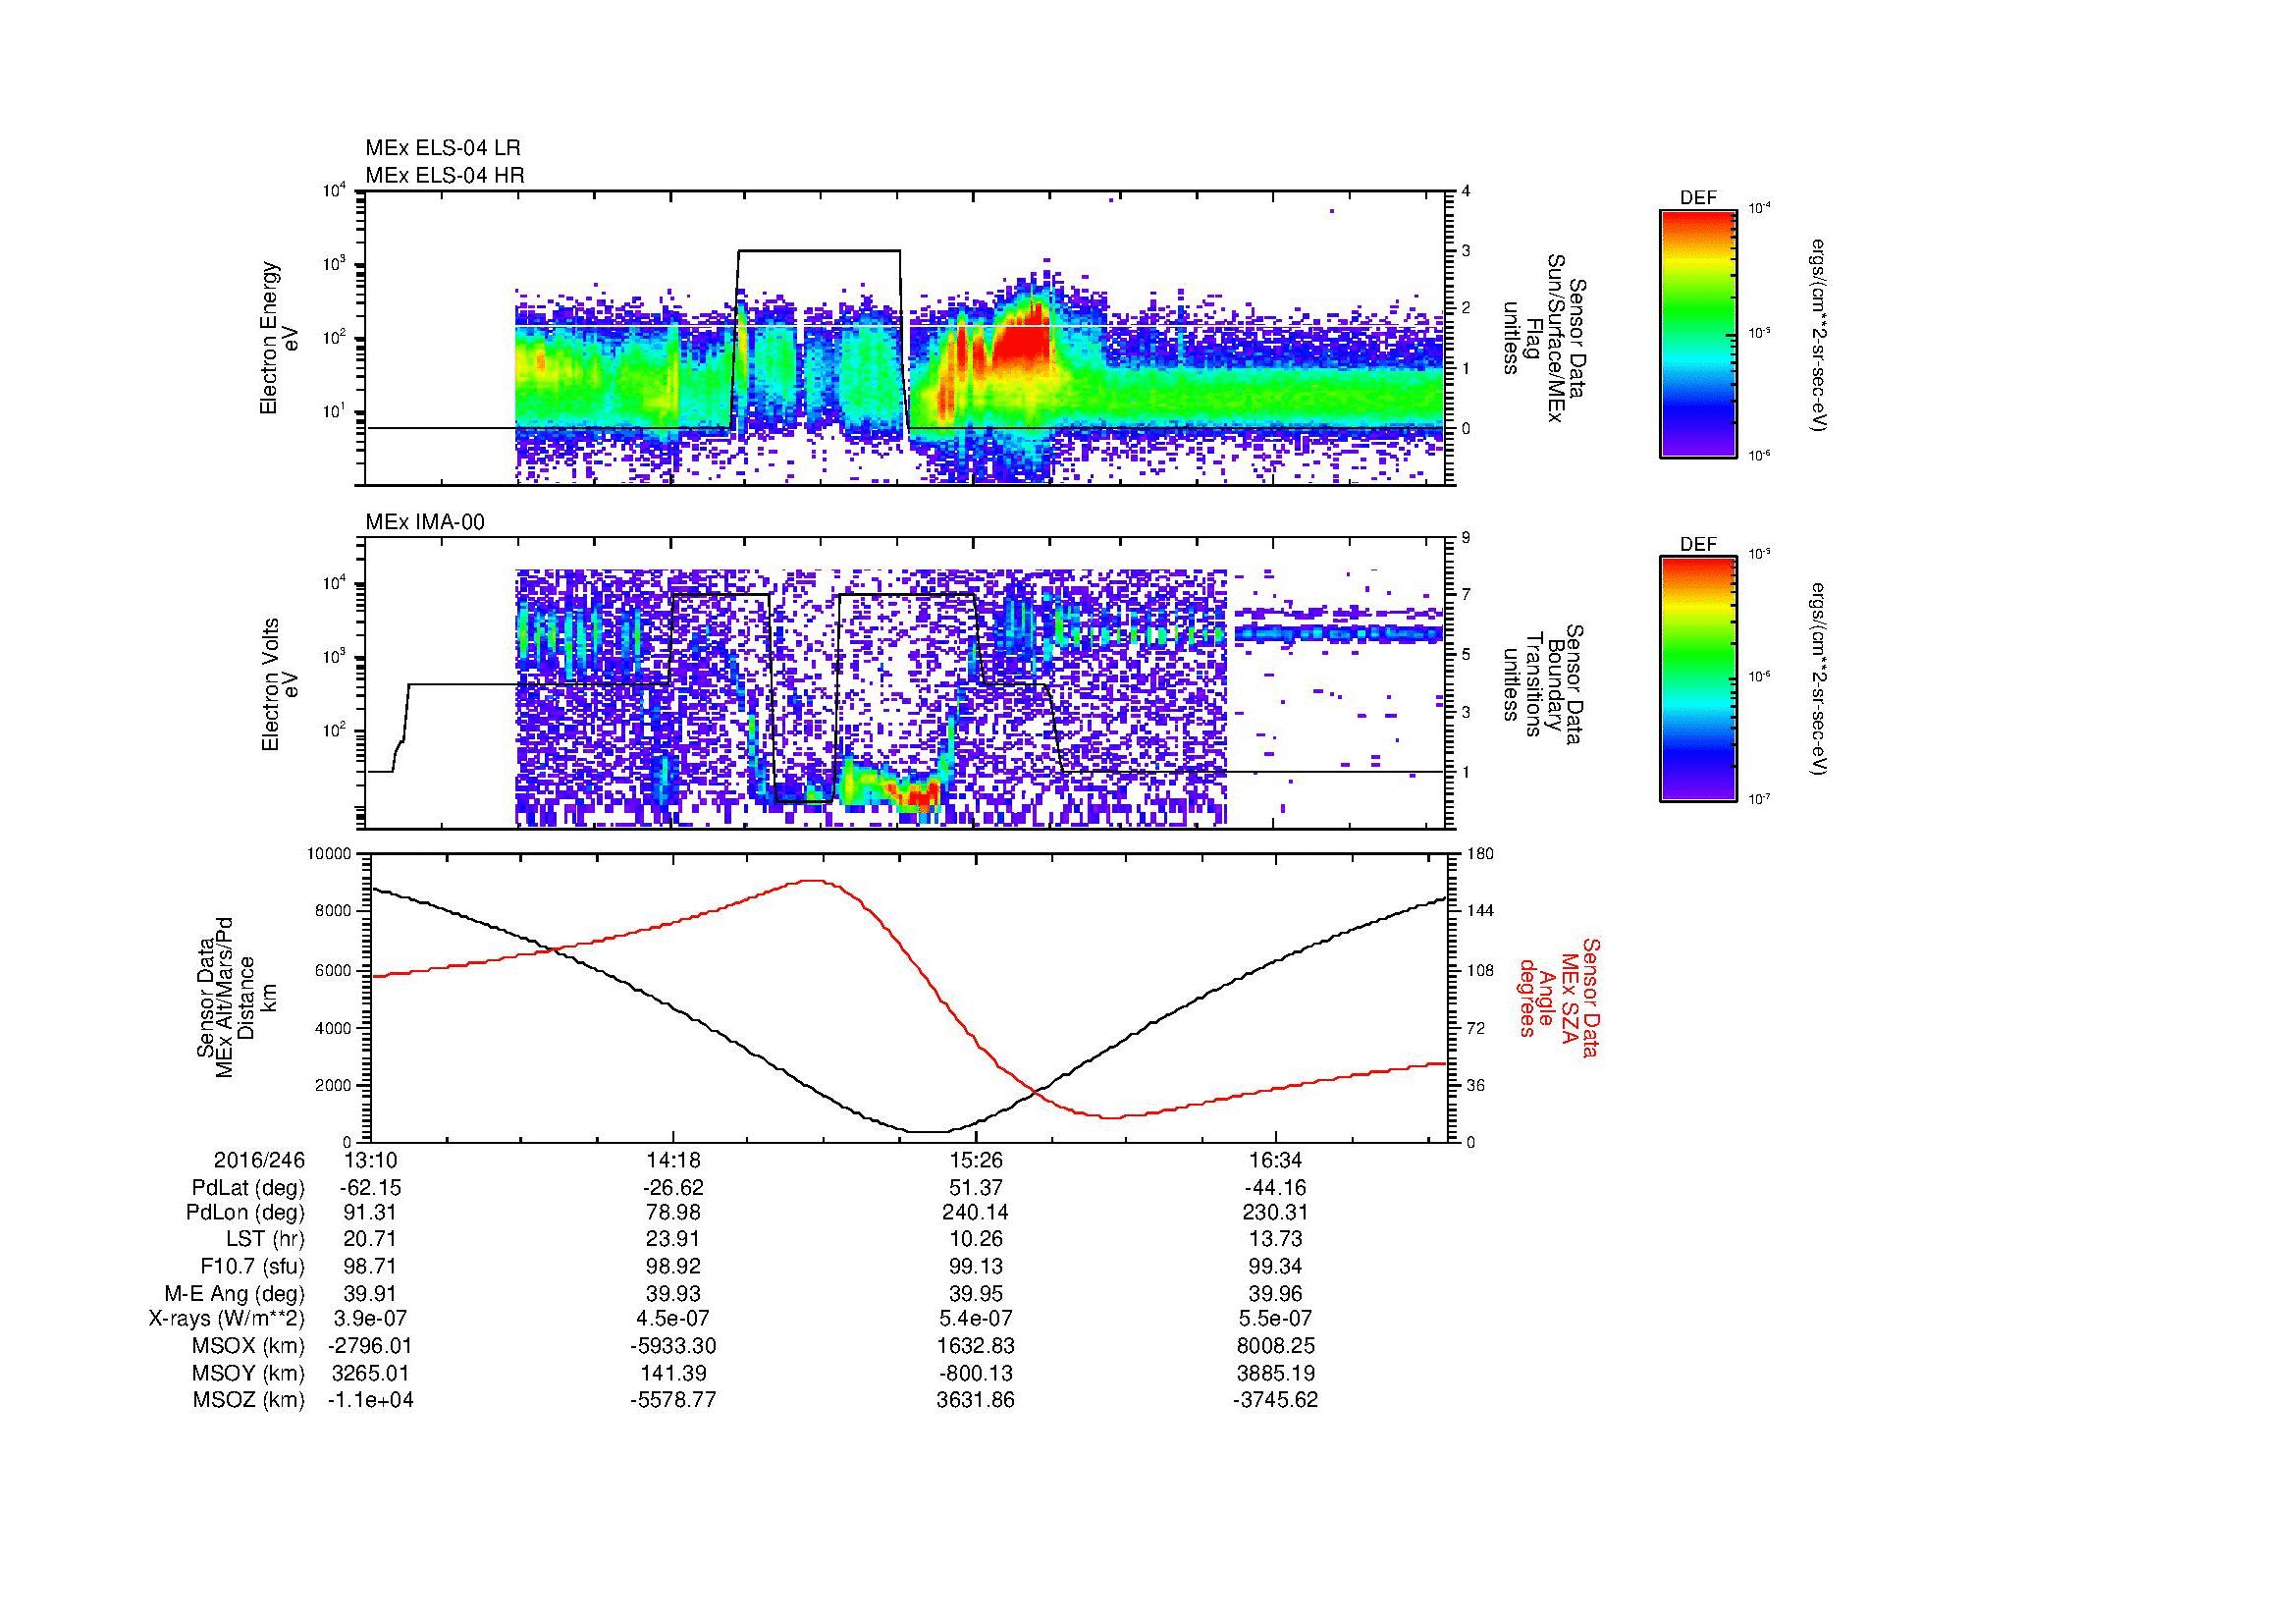This screenshot has width=2296, height=1623.
Task: Click the PdLon value '91.31'
Action: coord(370,1213)
